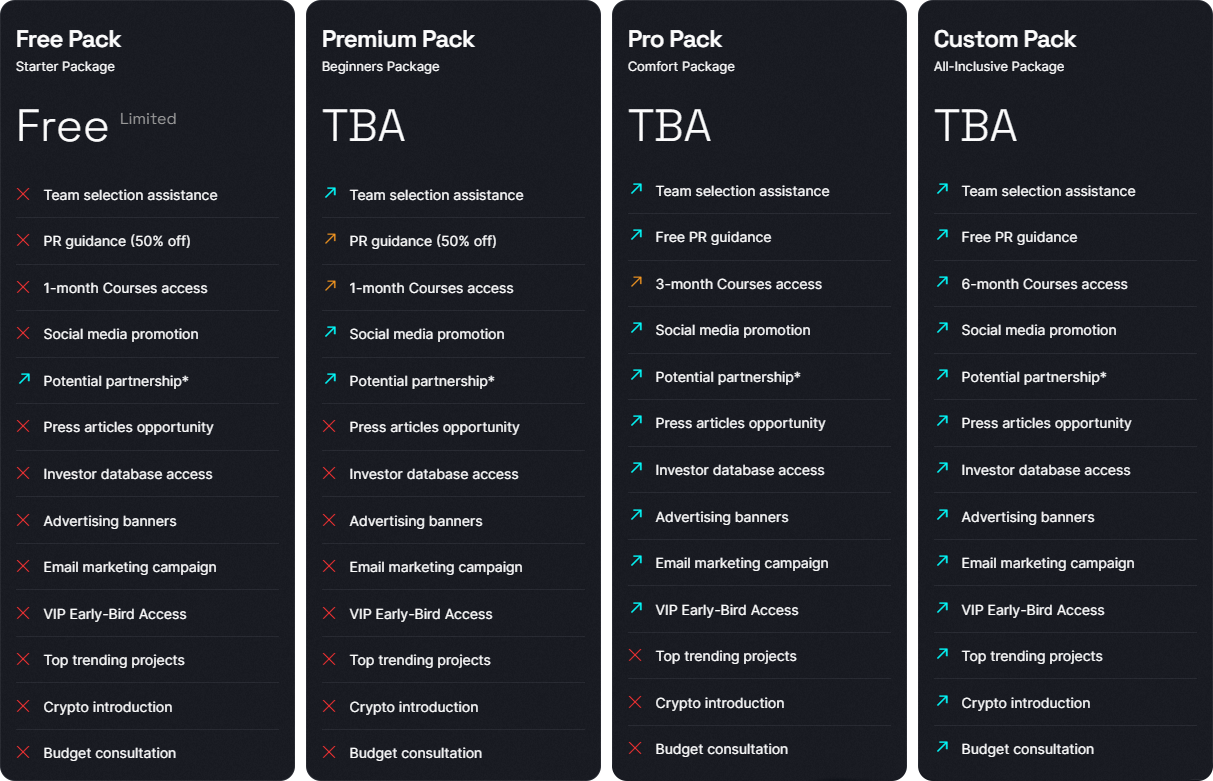Open the Pro Pack heading
Screen dimensions: 1213x781
[675, 39]
